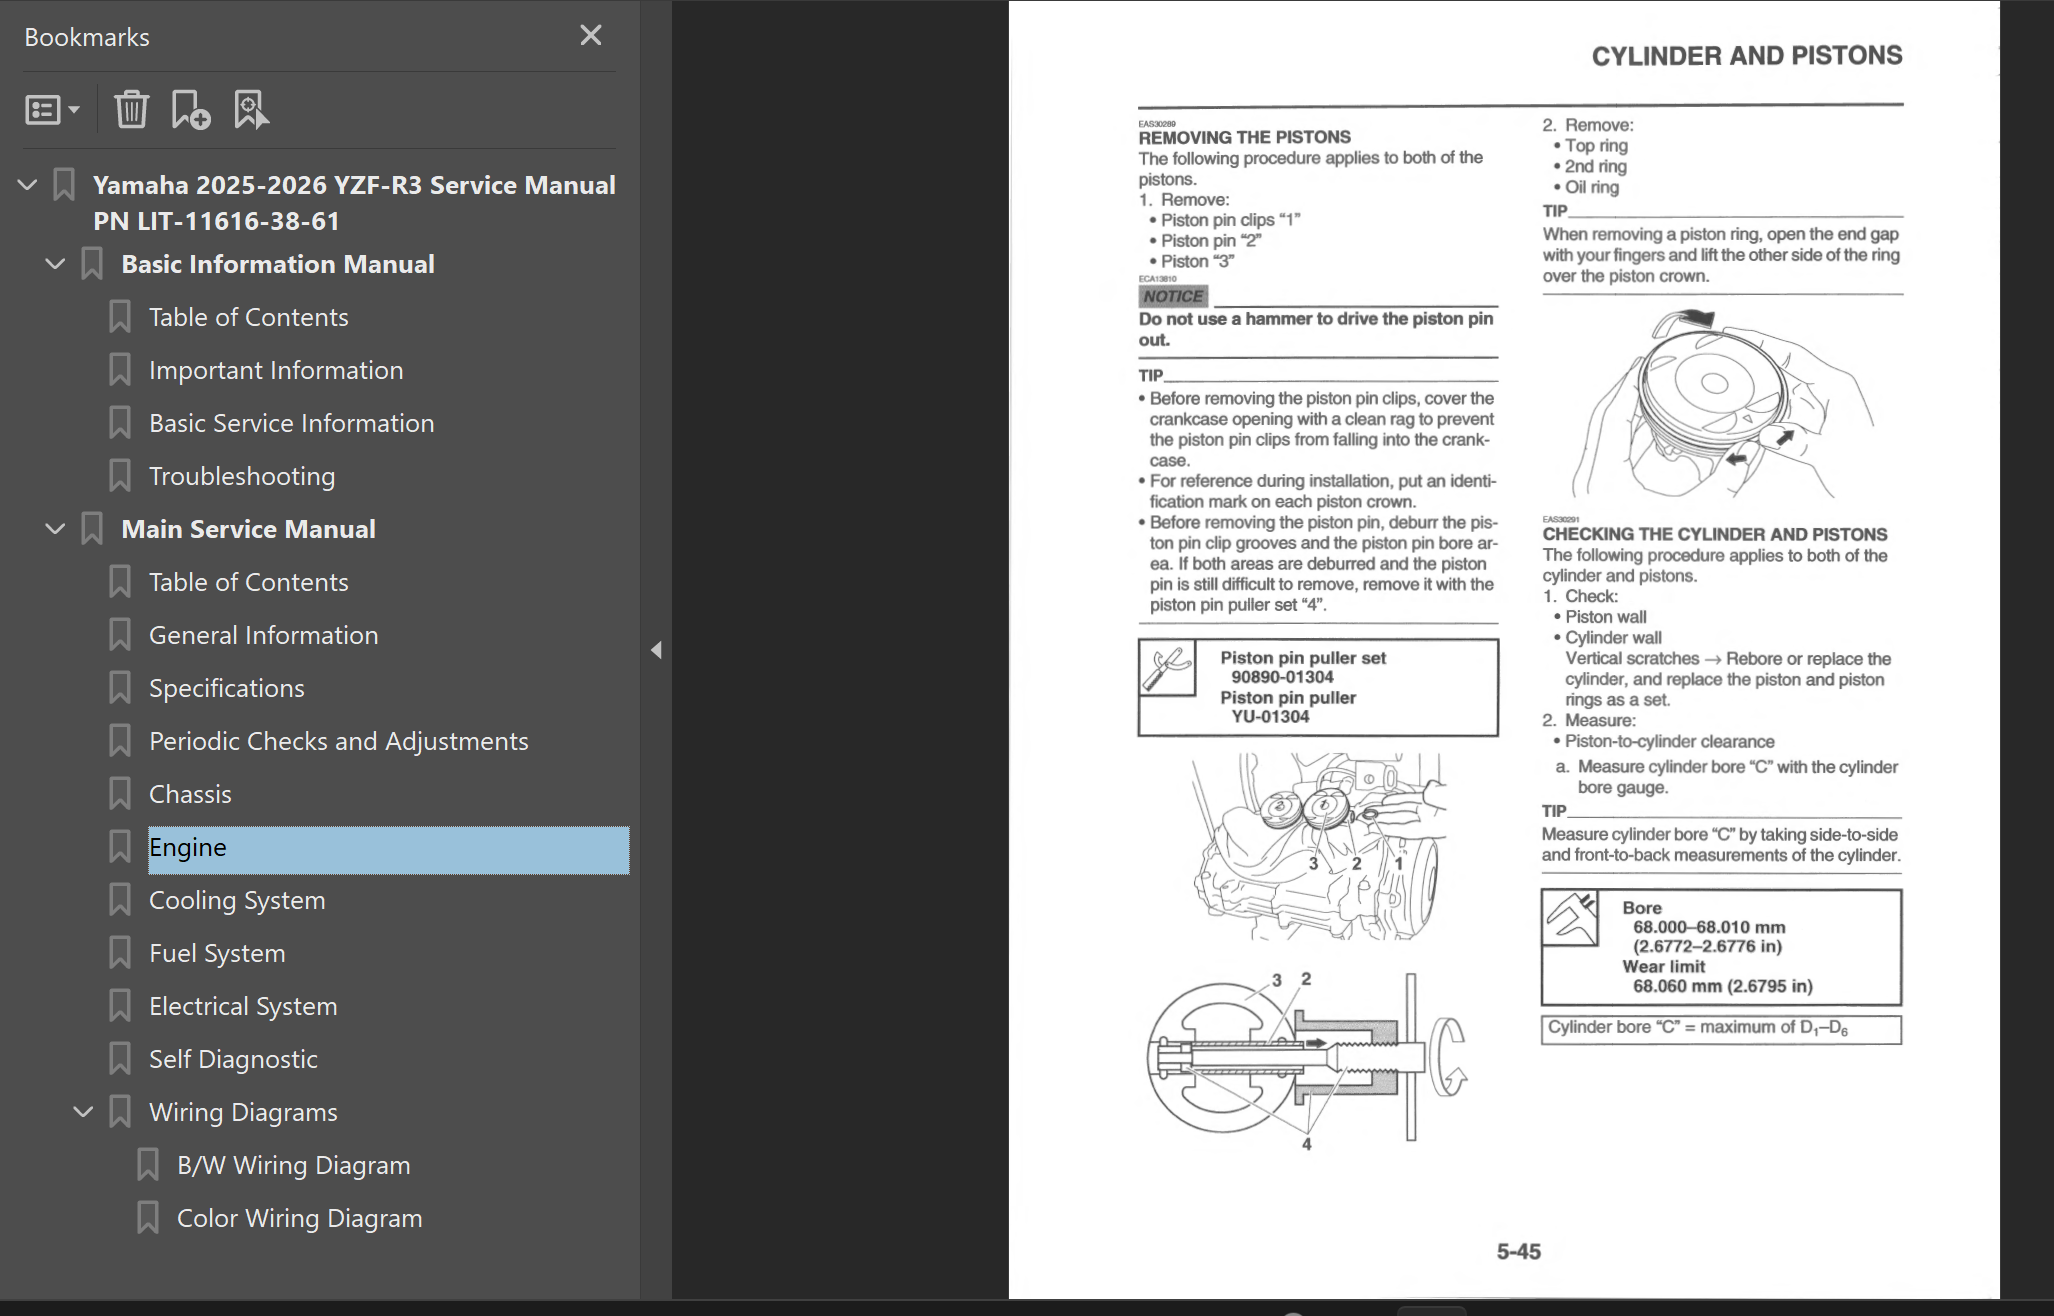The height and width of the screenshot is (1316, 2054).
Task: Click the bookmark icon beside Basic Information Manual
Action: click(x=92, y=264)
